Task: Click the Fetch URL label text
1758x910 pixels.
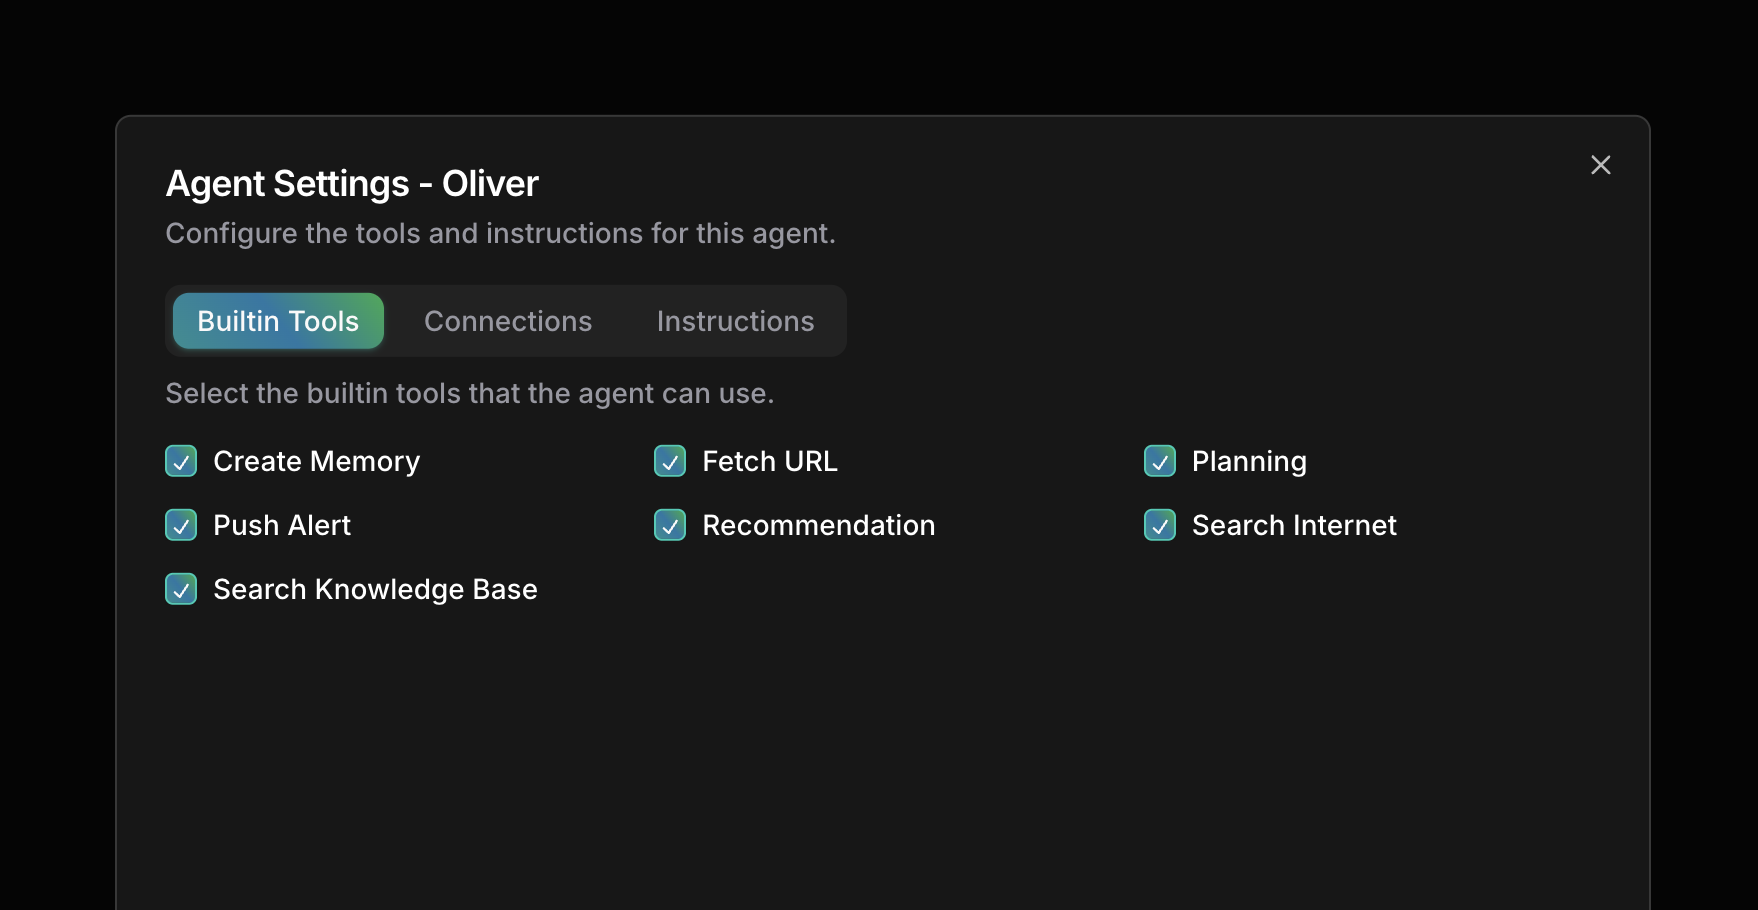Action: click(x=770, y=461)
